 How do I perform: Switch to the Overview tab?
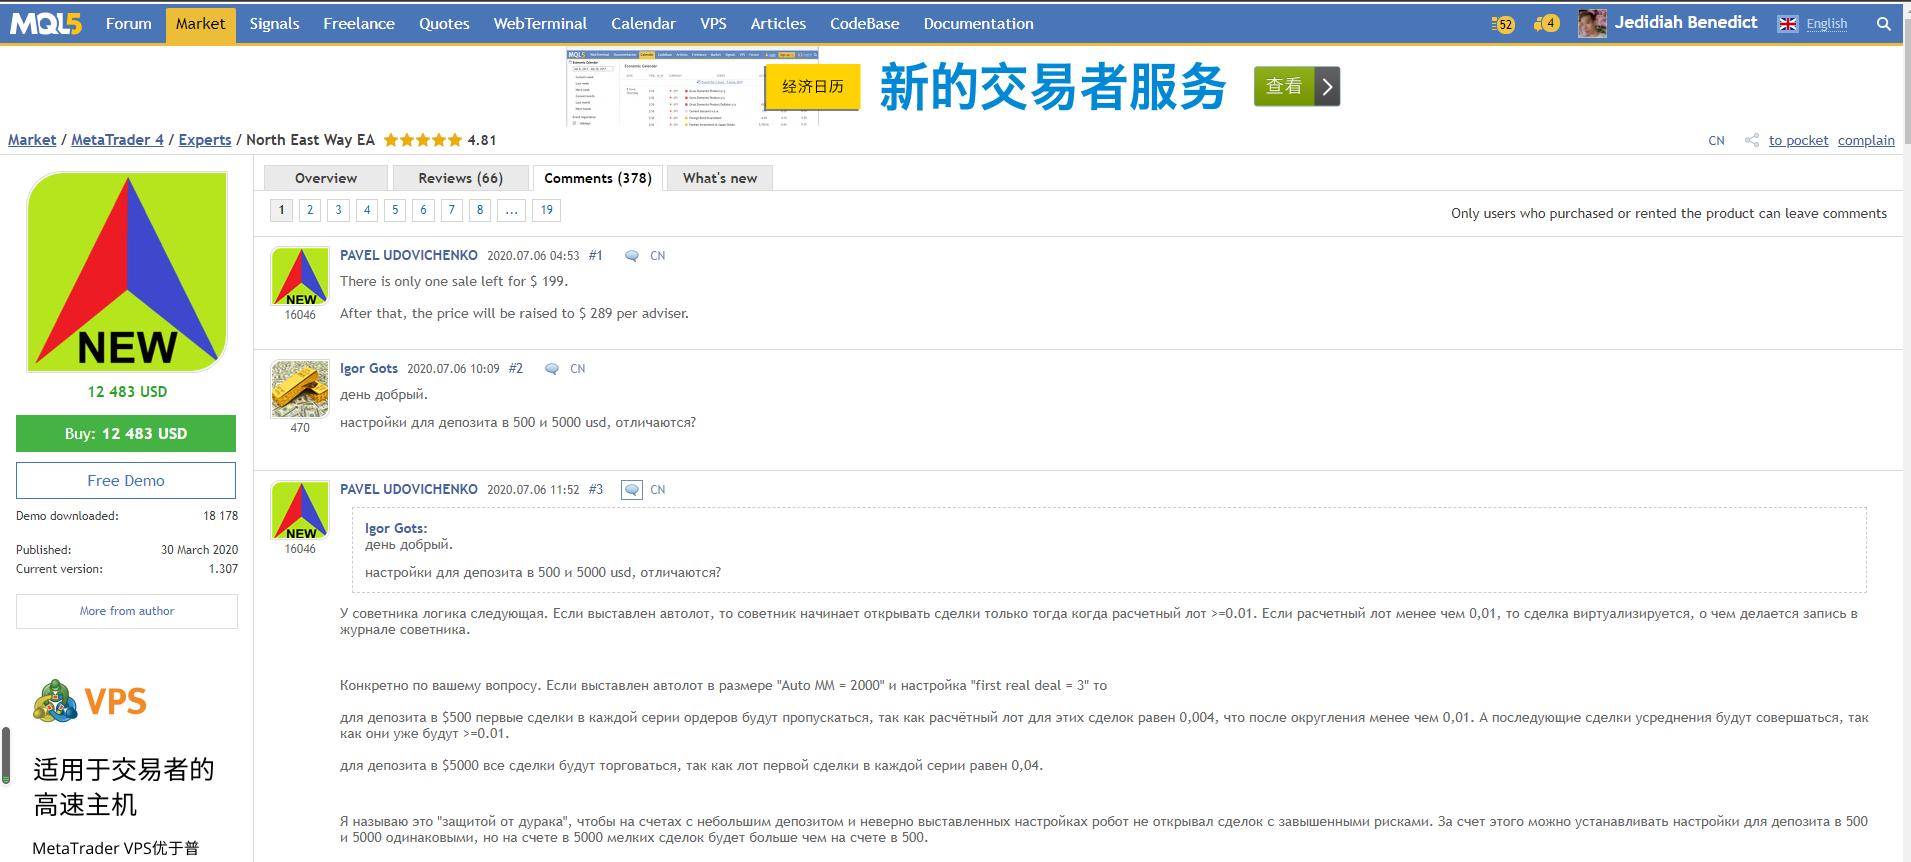[x=326, y=178]
